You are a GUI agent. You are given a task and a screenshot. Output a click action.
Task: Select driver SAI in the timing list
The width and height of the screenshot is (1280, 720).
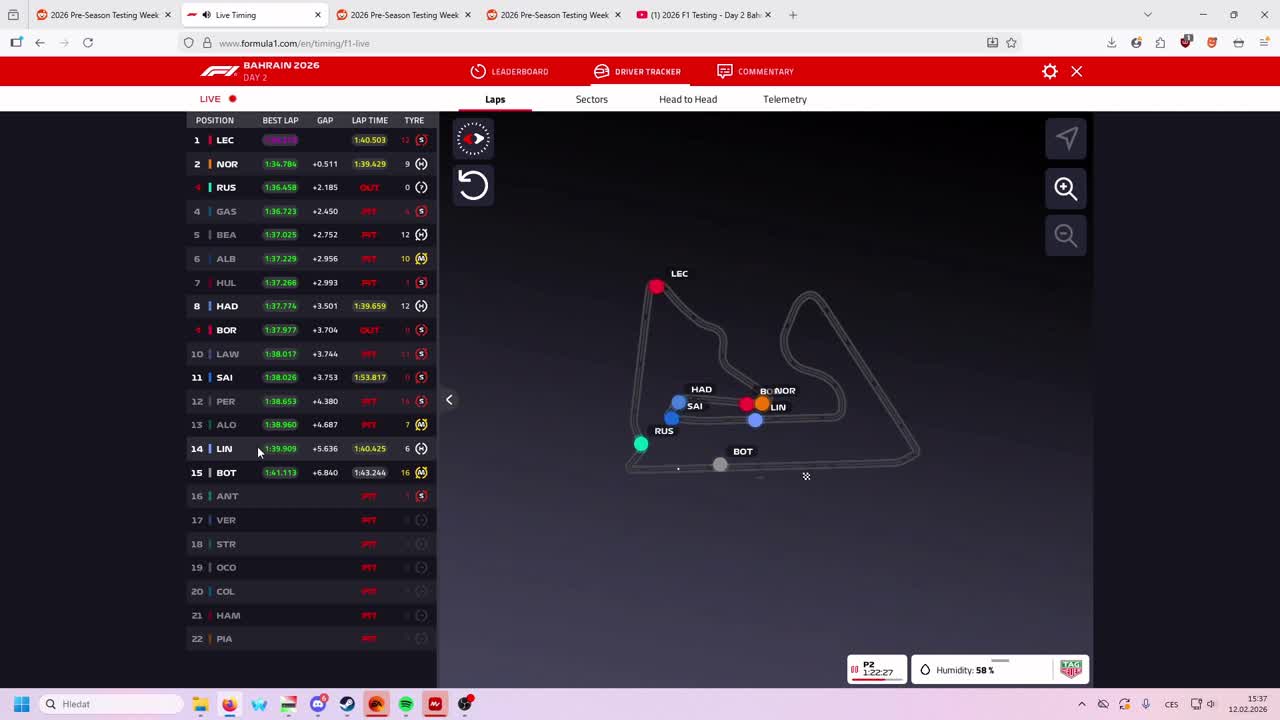(311, 377)
